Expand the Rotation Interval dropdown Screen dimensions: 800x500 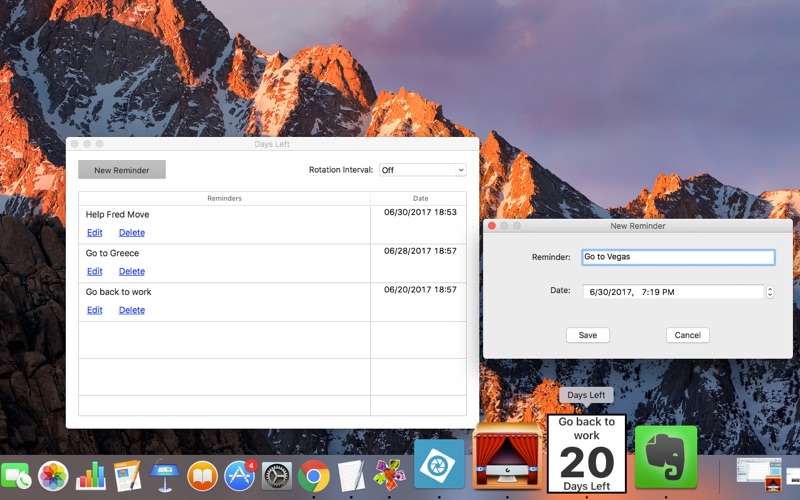pos(422,170)
